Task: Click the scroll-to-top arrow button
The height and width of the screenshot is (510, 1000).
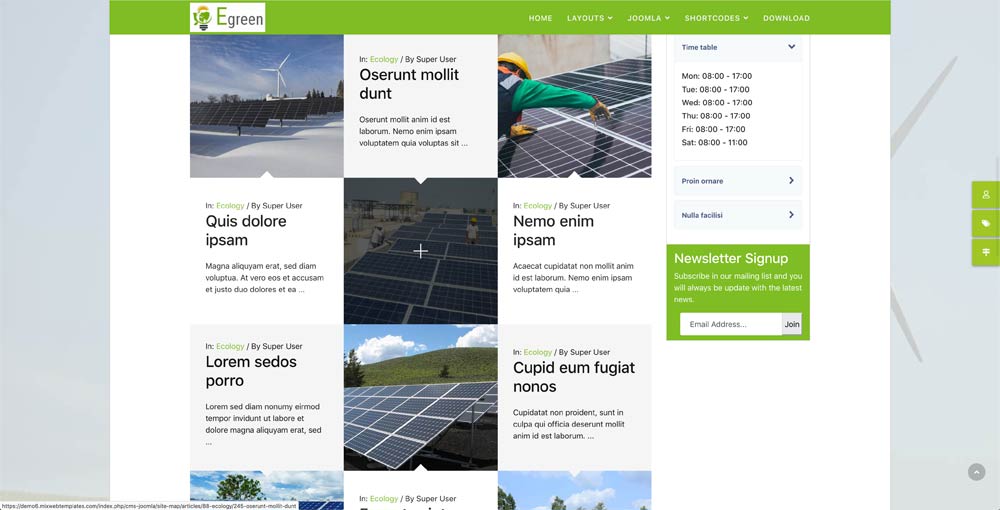Action: [976, 472]
